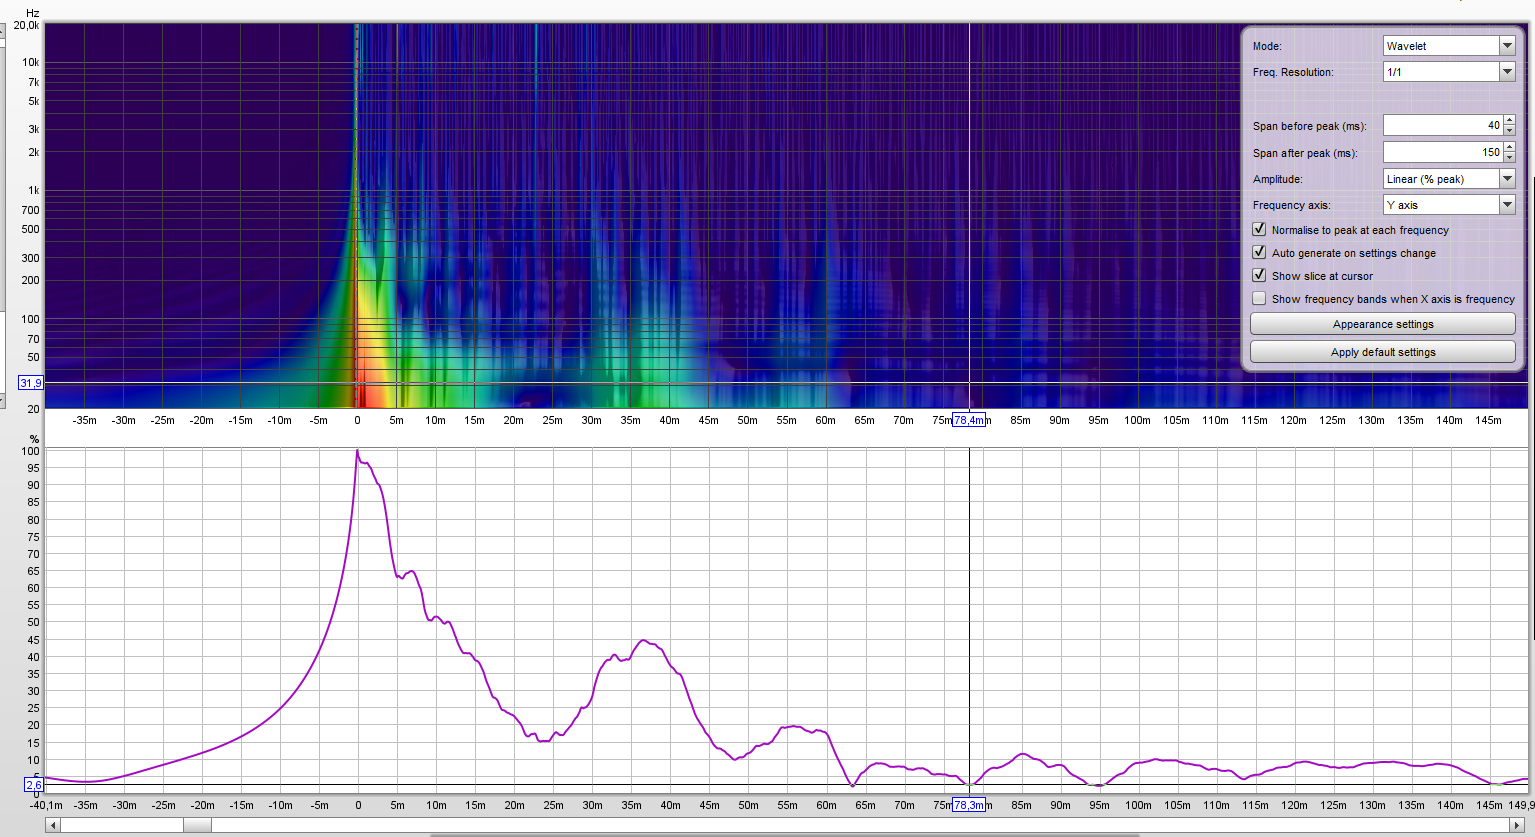Toggle Auto generate on settings change
Image resolution: width=1535 pixels, height=837 pixels.
click(x=1259, y=252)
